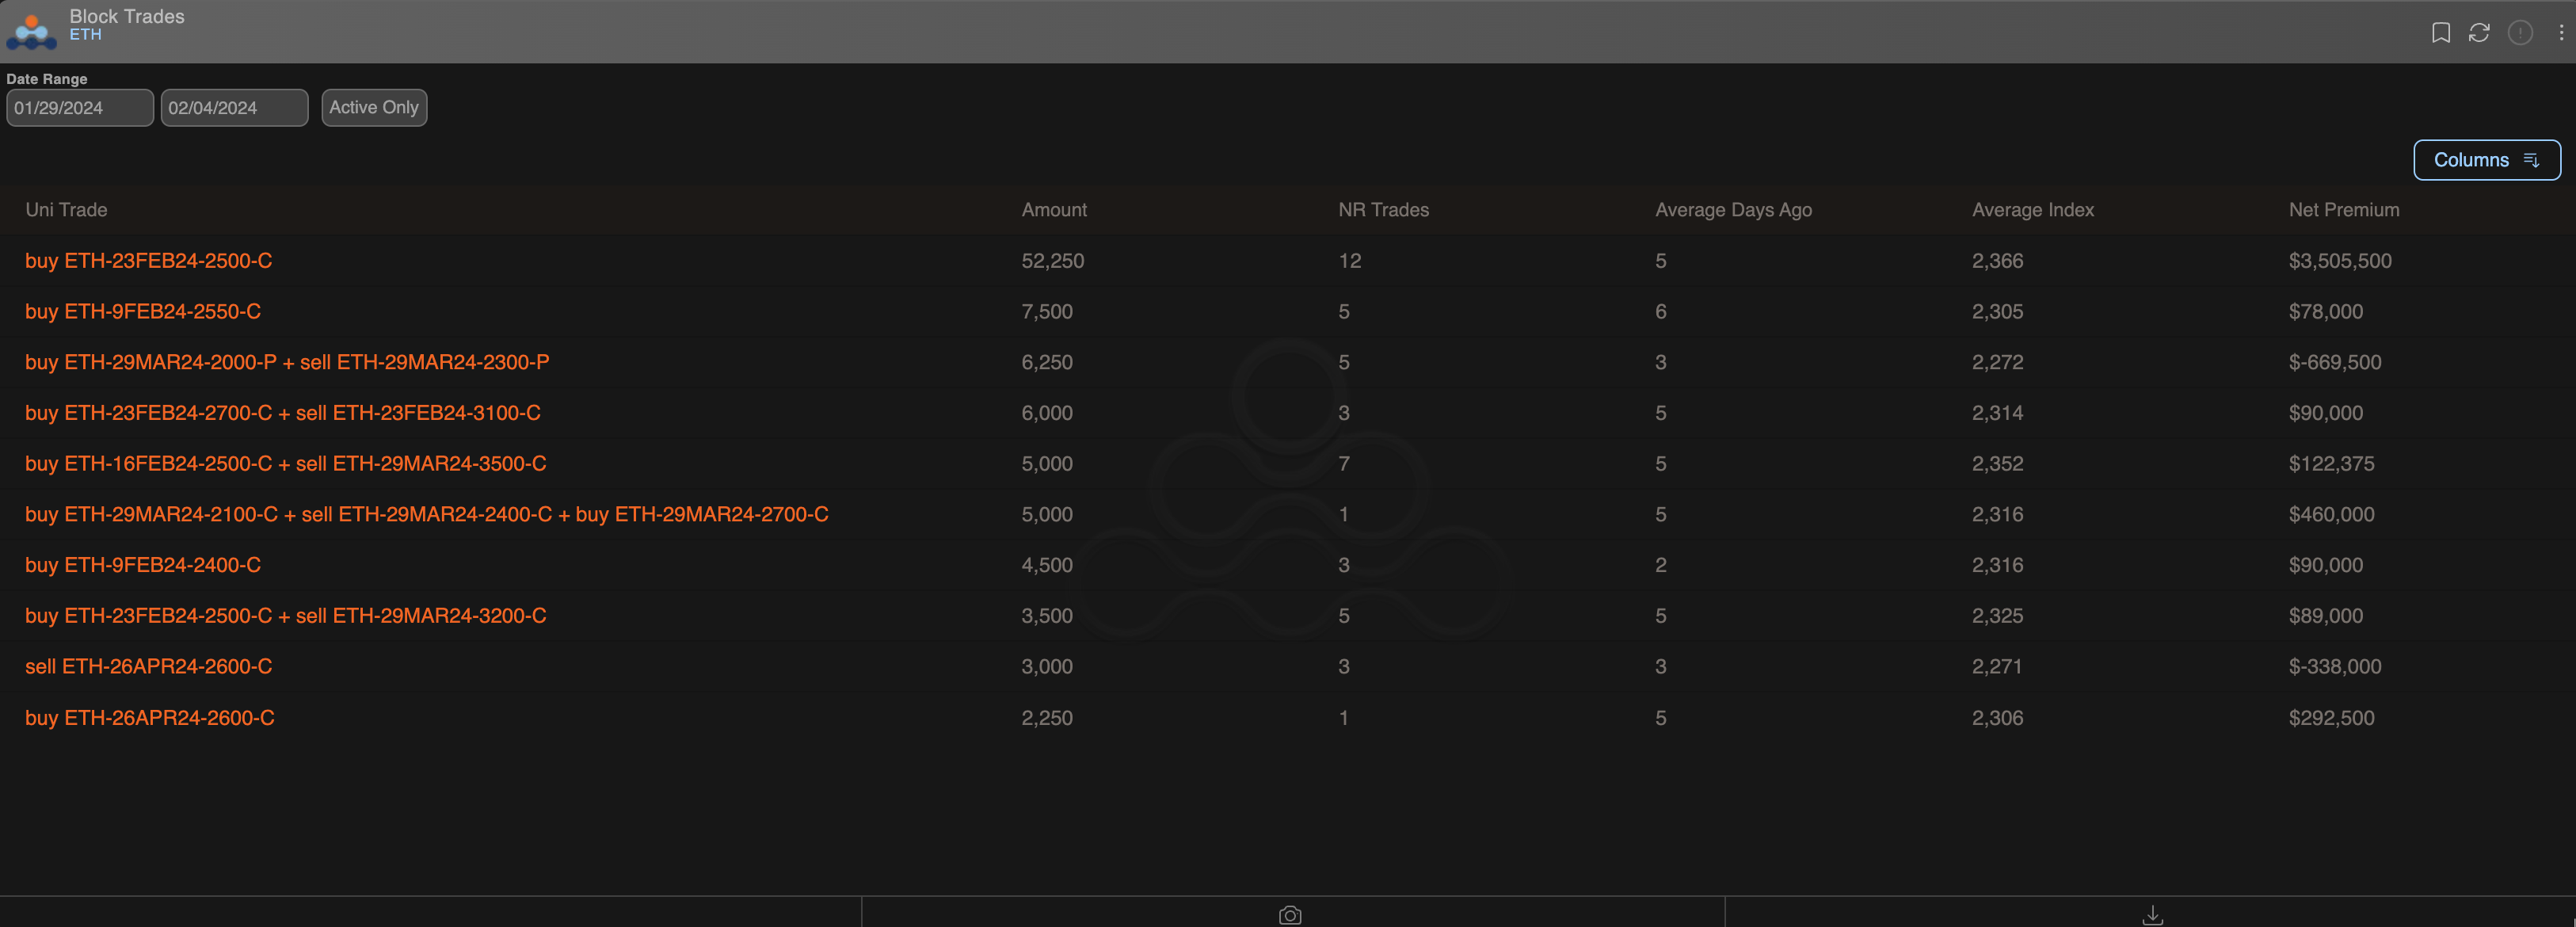This screenshot has height=927, width=2576.
Task: Open the three-dot options menu
Action: 2561,32
